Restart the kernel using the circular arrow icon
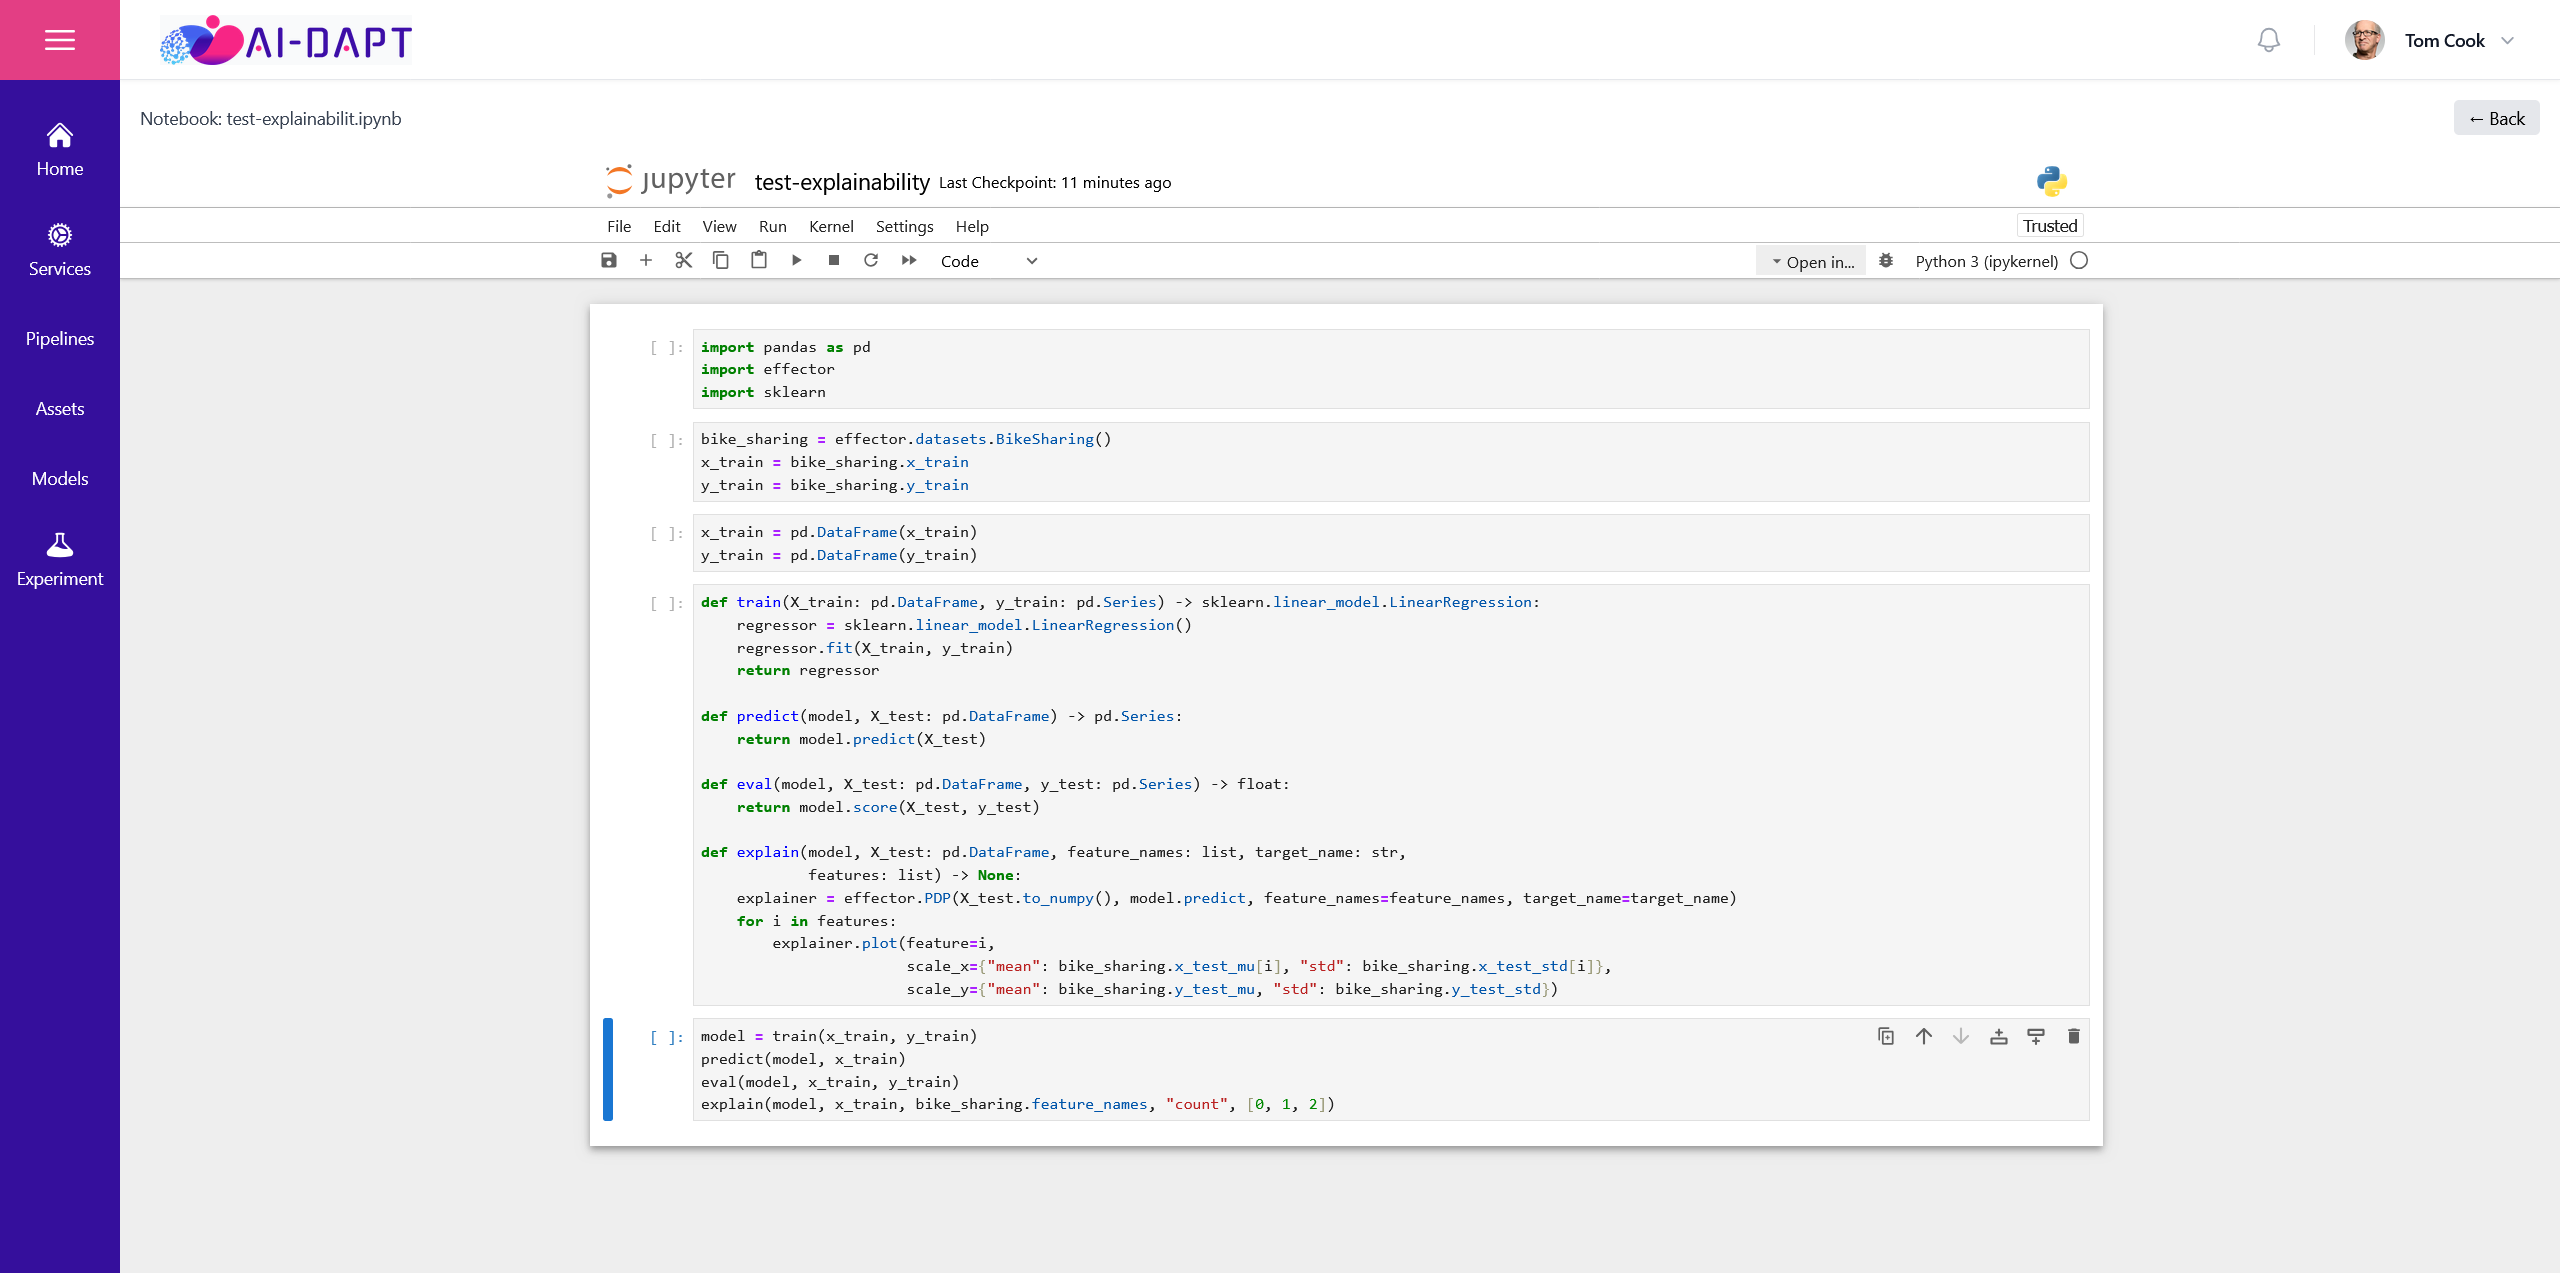Screen dimensions: 2560x1273 [871, 260]
